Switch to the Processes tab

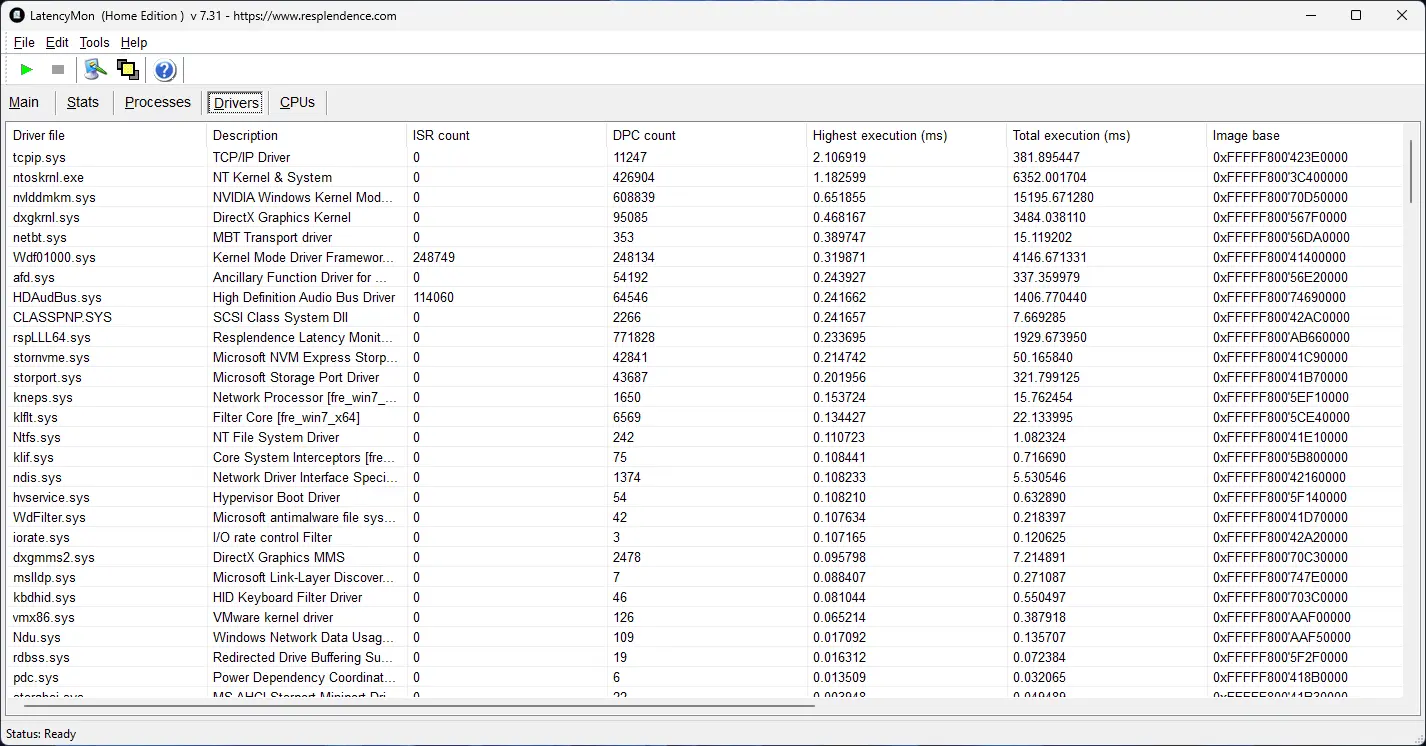(157, 102)
